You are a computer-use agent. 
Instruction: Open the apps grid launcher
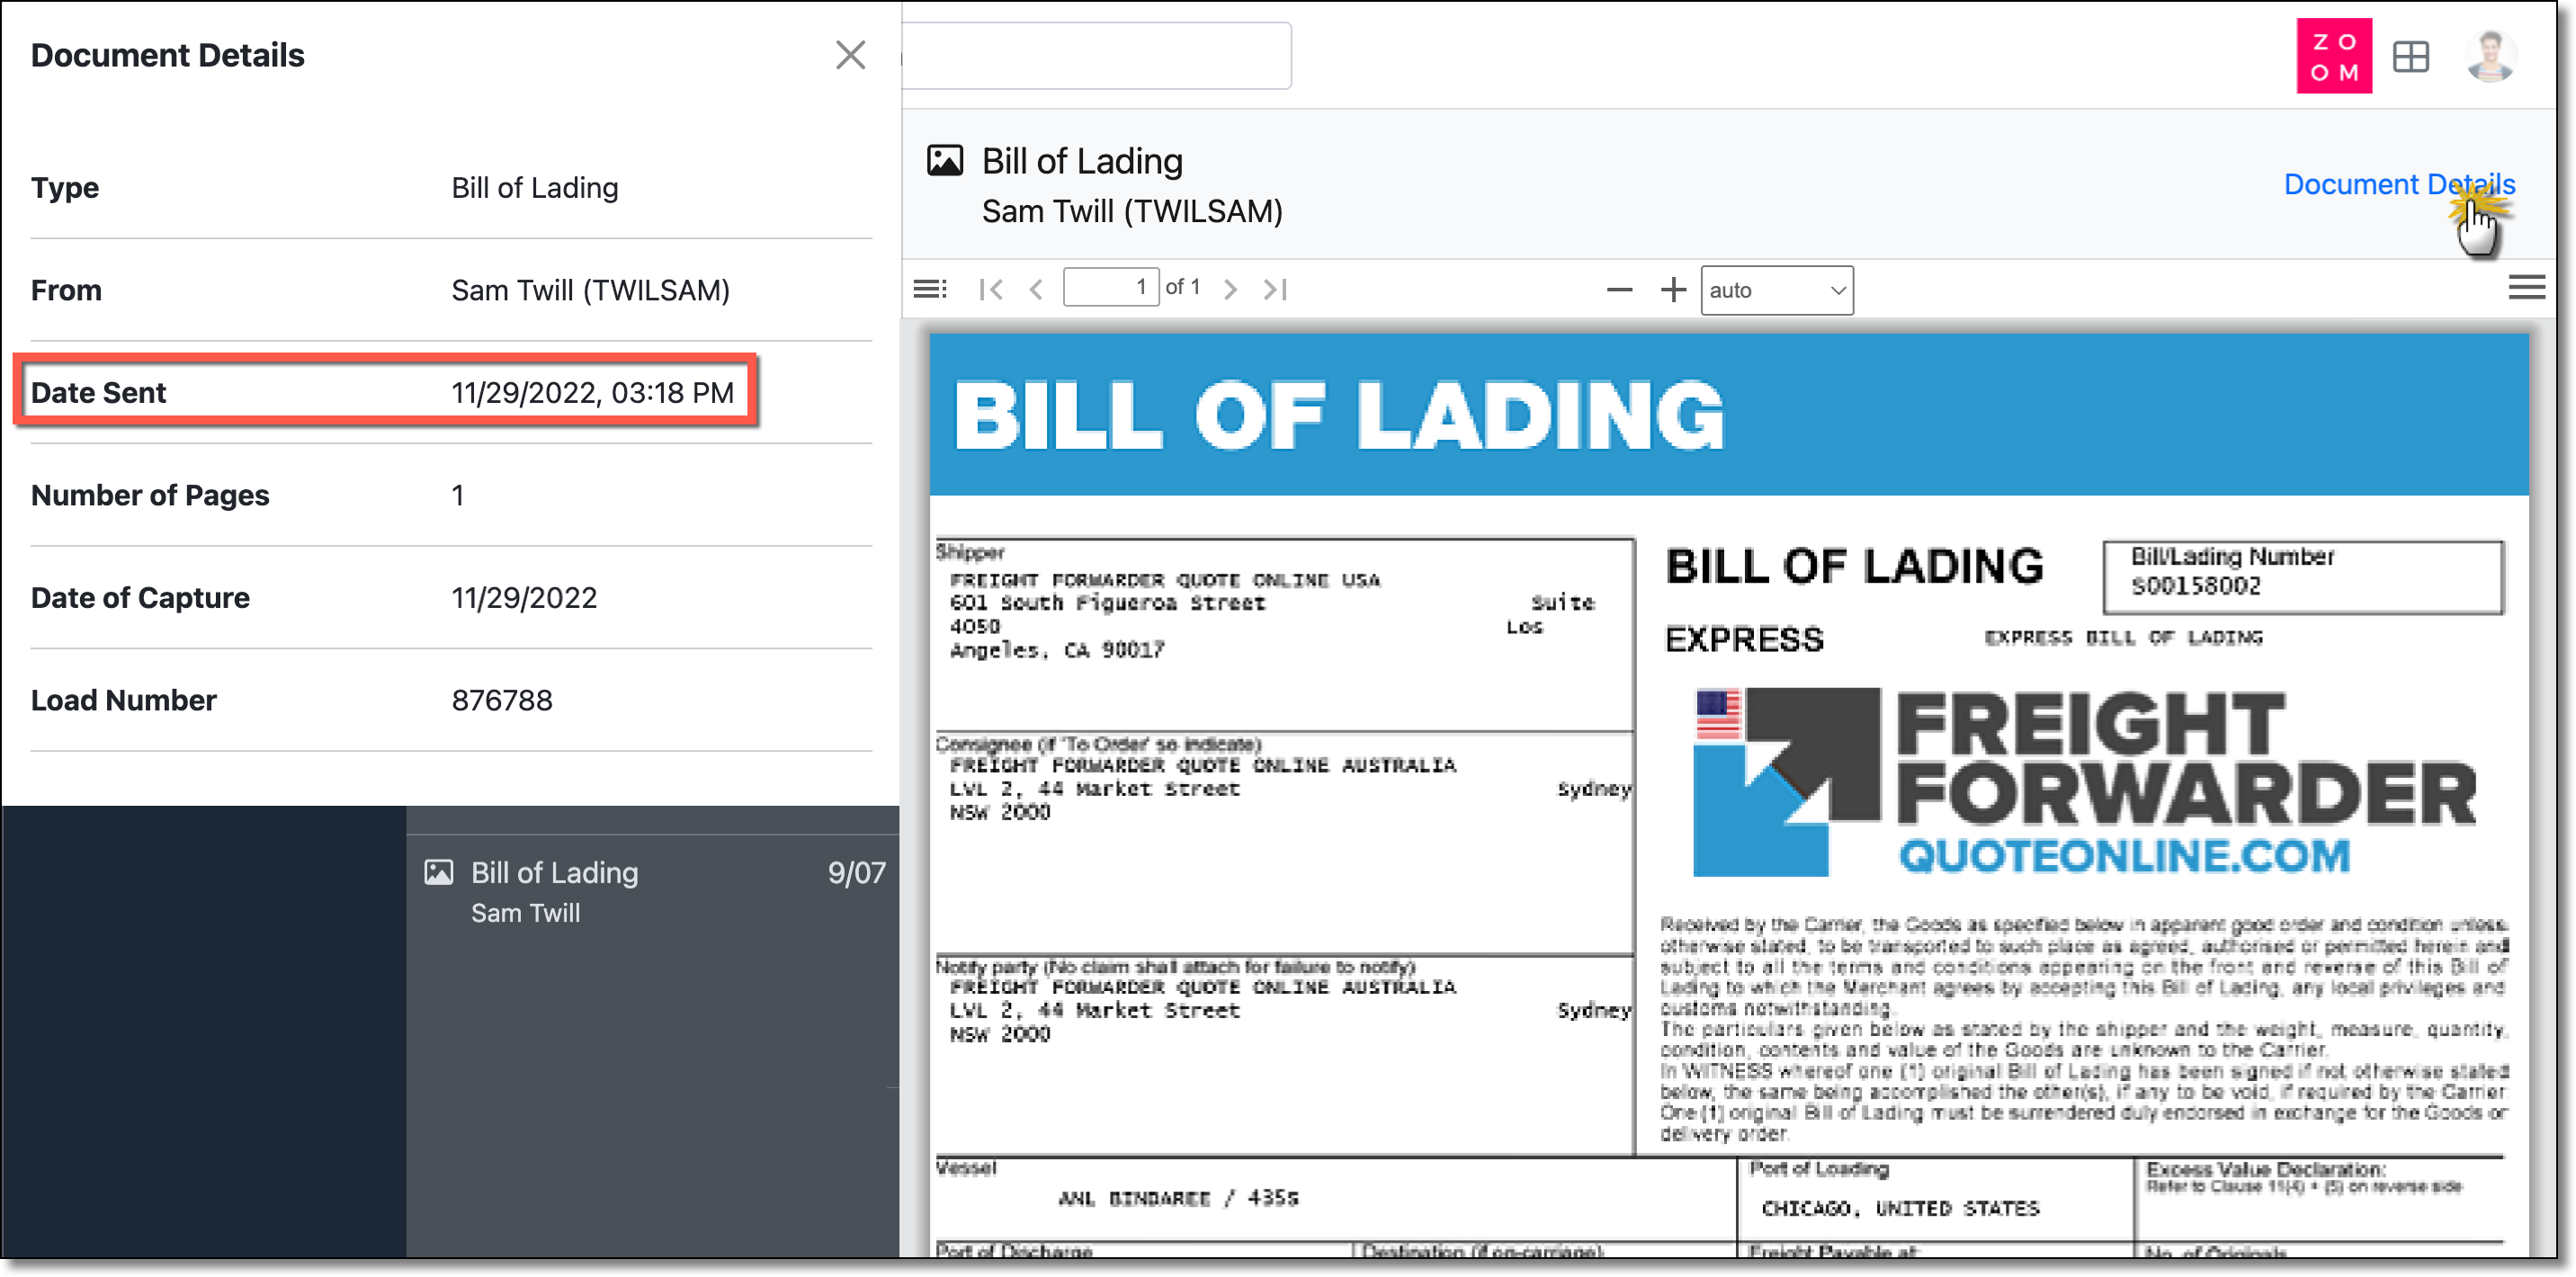2411,57
